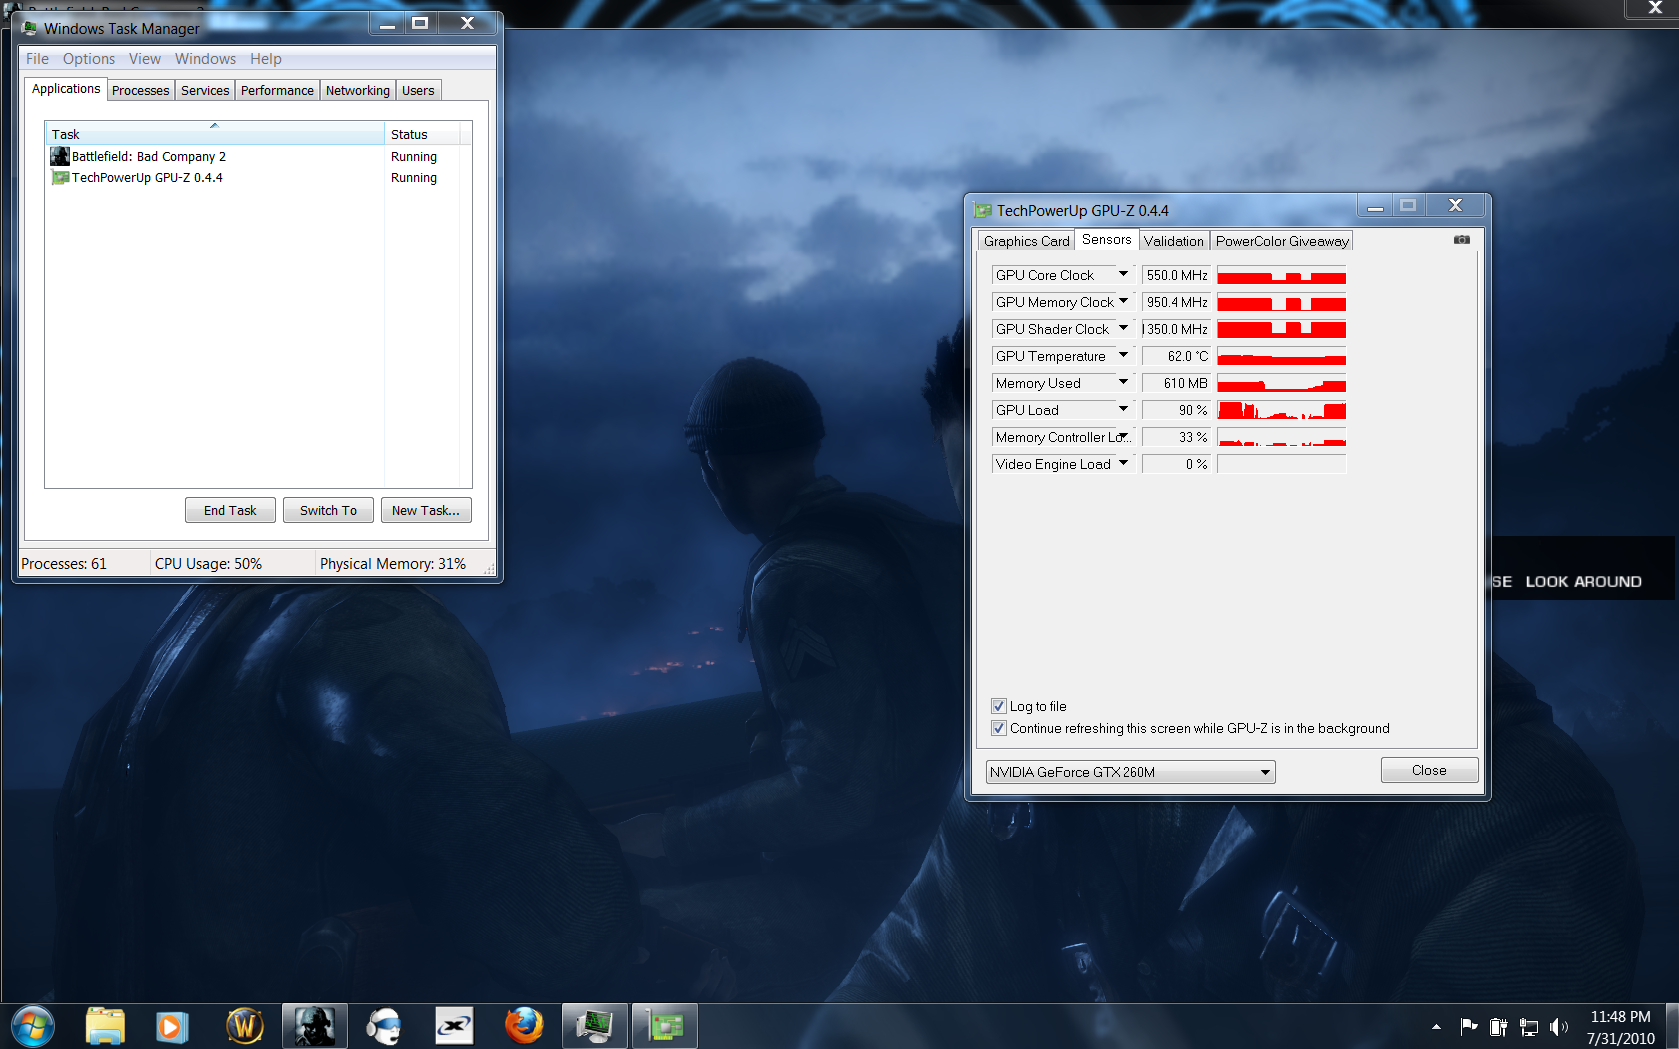Launch Windows Media Player from taskbar
Viewport: 1679px width, 1049px height.
click(x=171, y=1026)
